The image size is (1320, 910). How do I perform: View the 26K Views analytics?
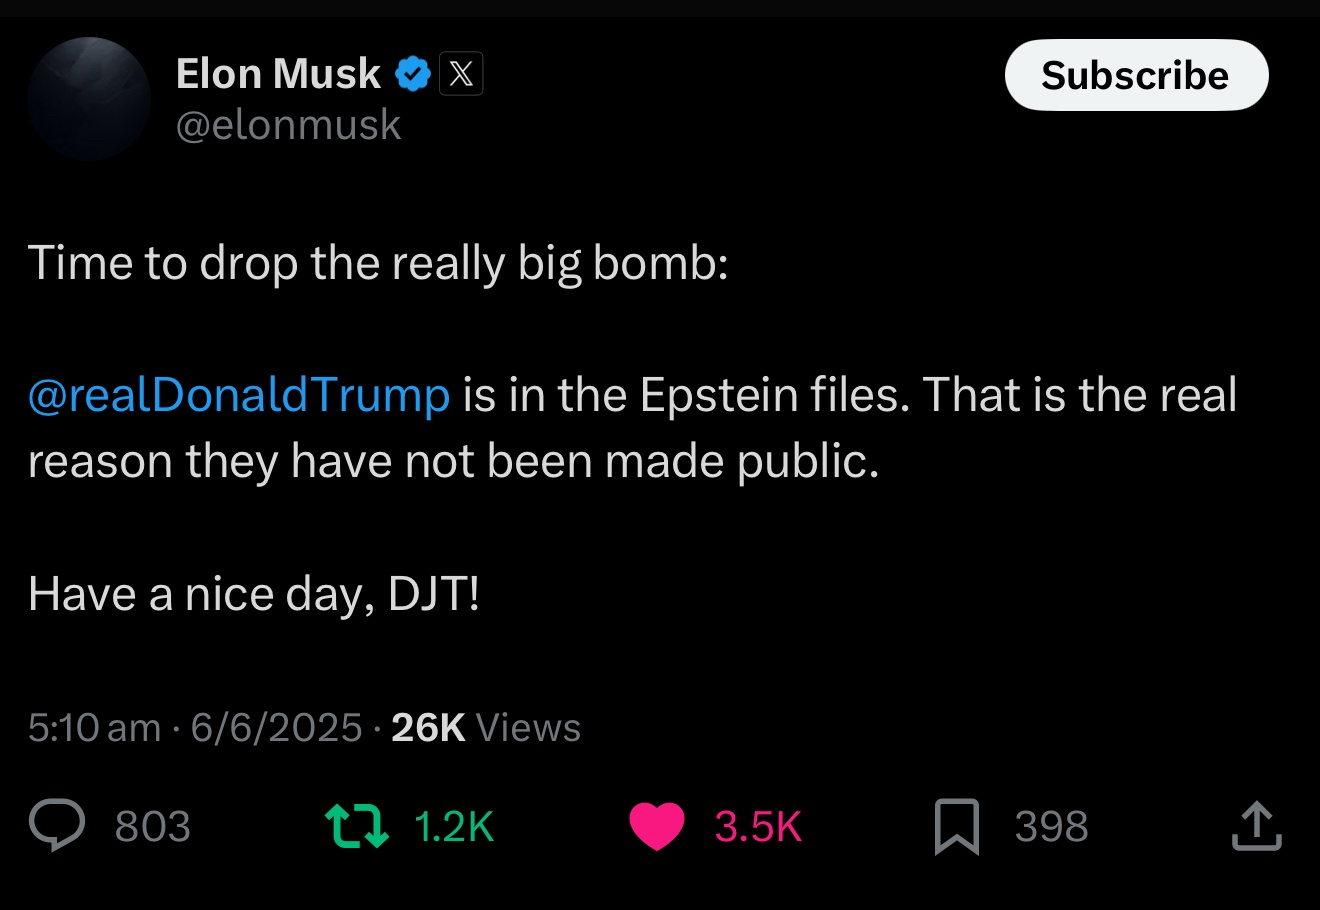point(486,728)
